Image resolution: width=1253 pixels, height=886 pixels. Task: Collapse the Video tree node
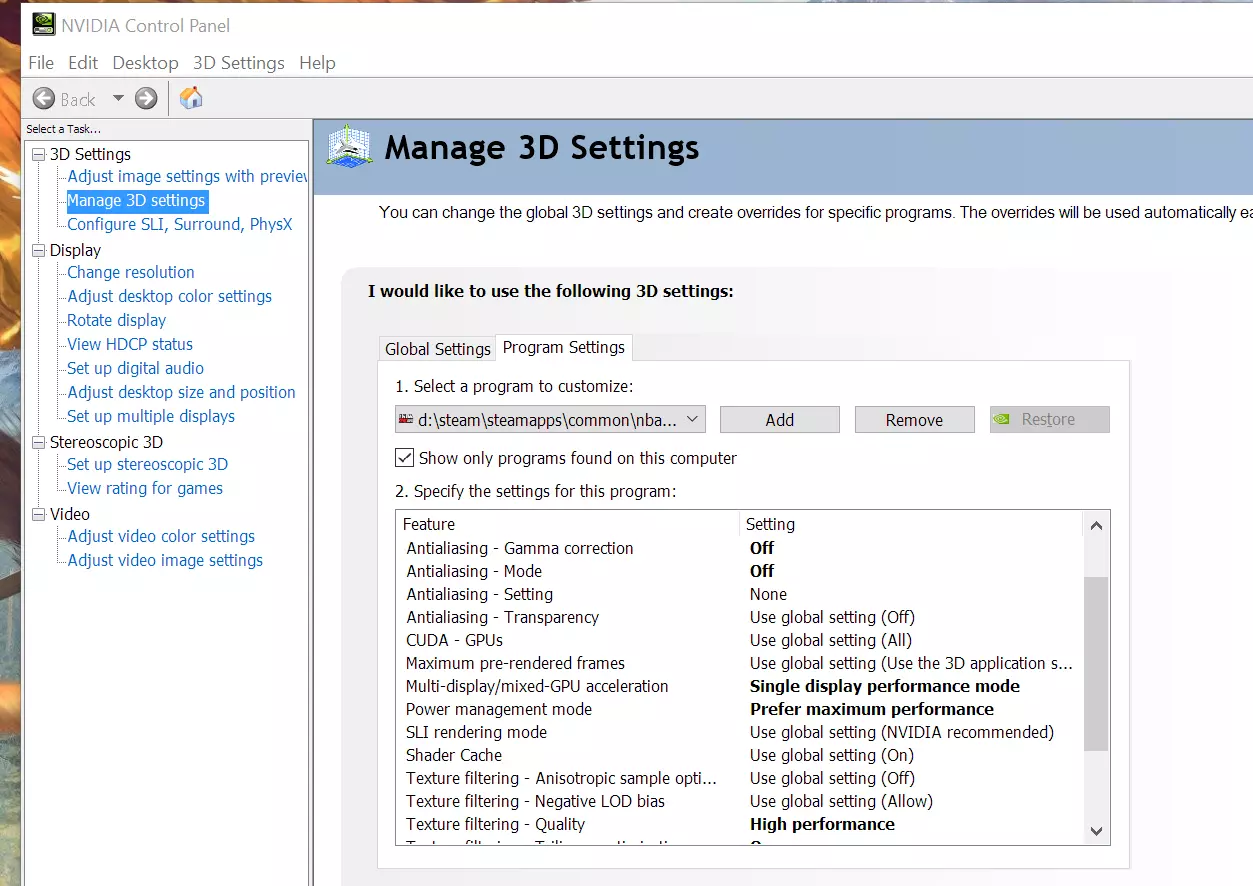[38, 514]
